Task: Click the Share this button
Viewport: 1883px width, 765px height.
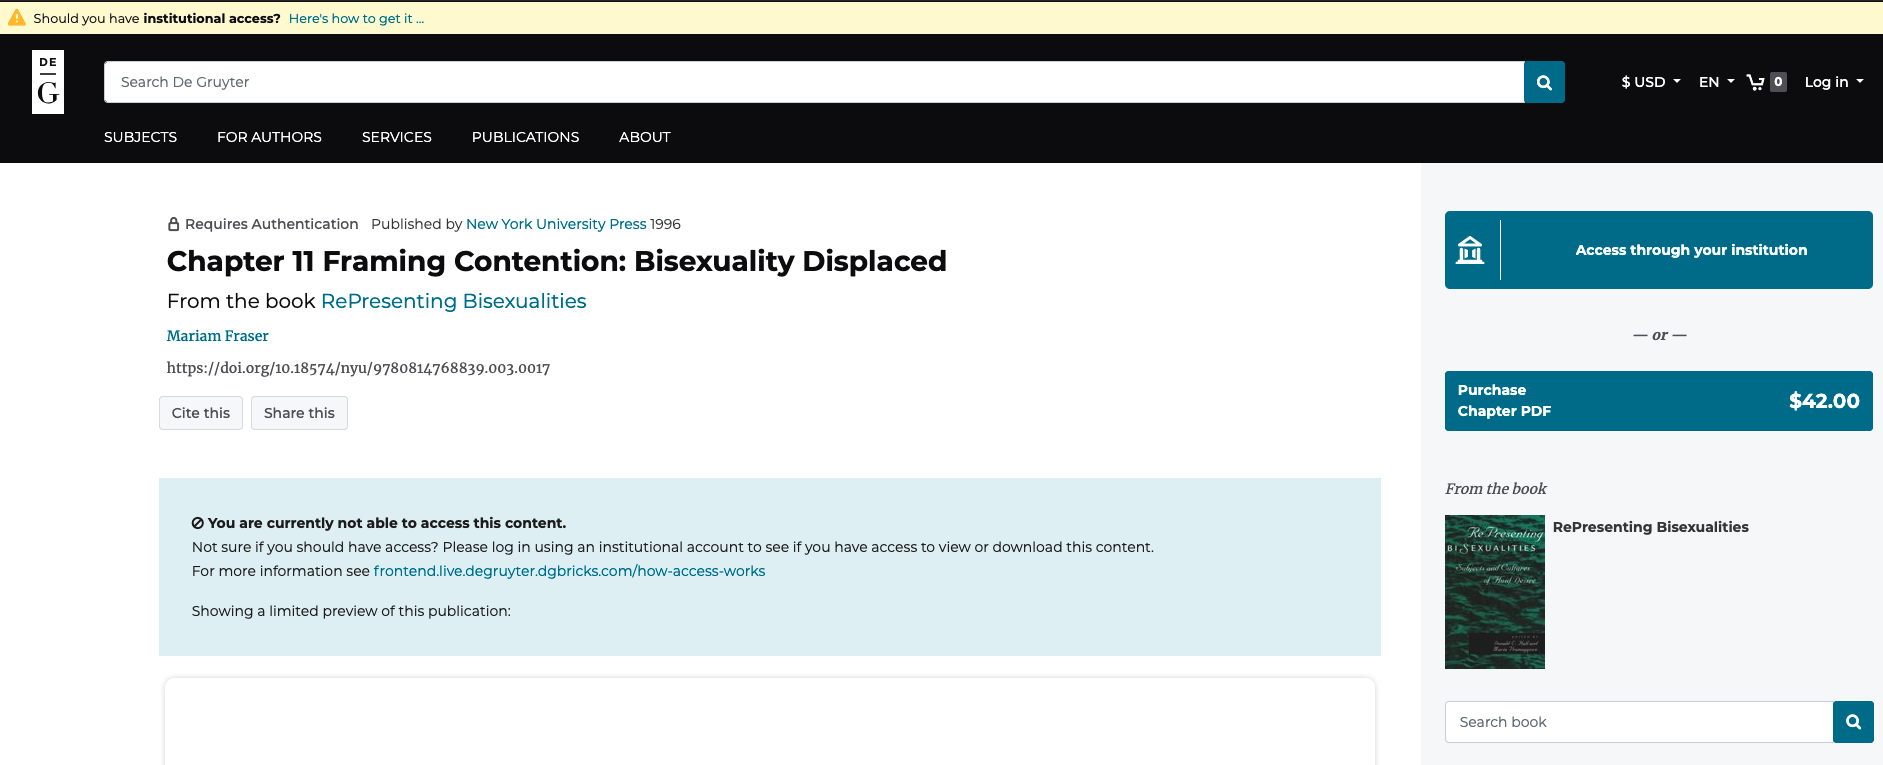Action: pyautogui.click(x=299, y=413)
